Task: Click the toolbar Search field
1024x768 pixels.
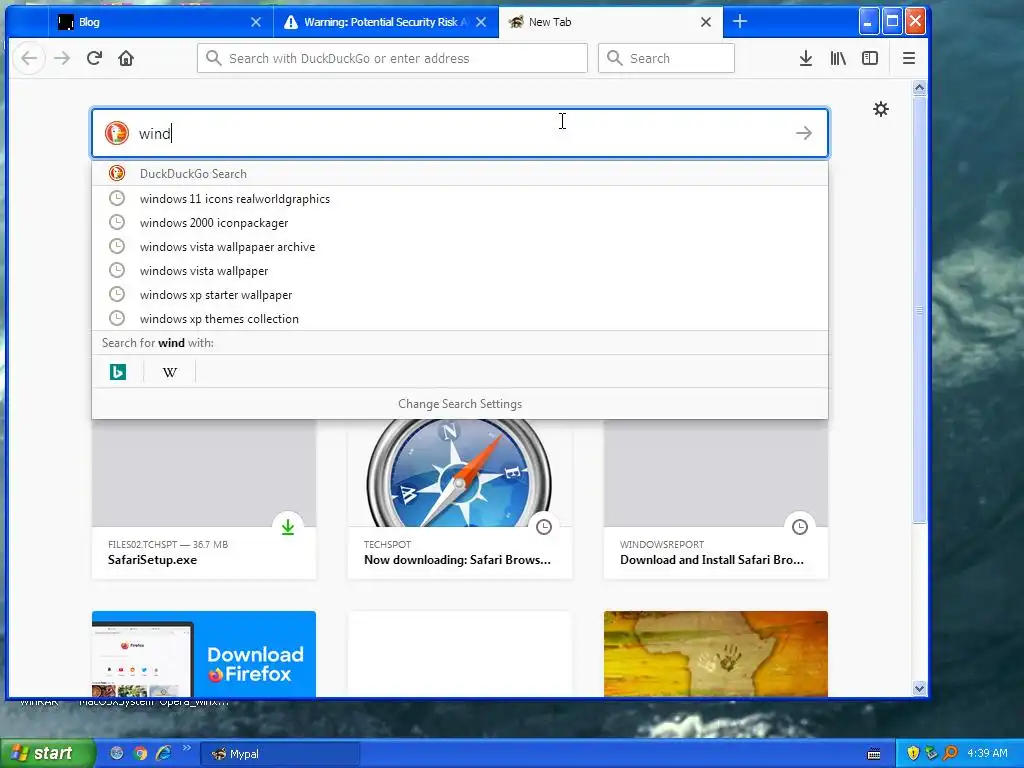Action: coord(666,58)
